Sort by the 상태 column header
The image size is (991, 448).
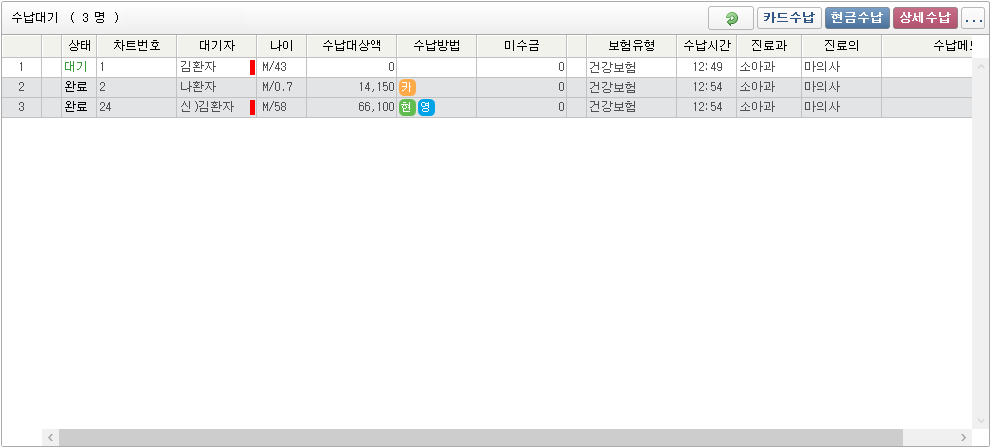[x=79, y=46]
